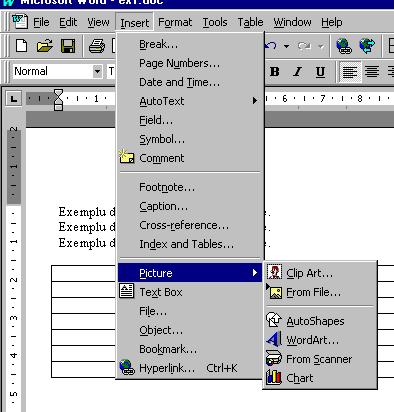Select Field... from the Insert menu
Screen dimensions: 394x412
[190, 120]
